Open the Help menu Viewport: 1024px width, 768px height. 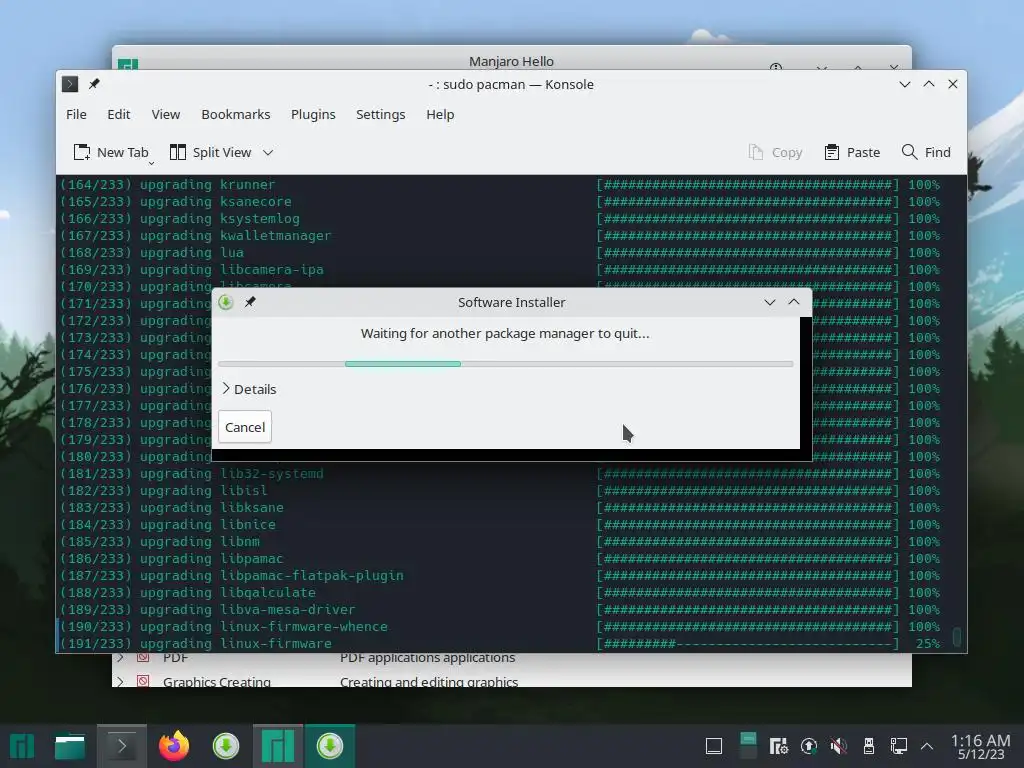tap(440, 114)
